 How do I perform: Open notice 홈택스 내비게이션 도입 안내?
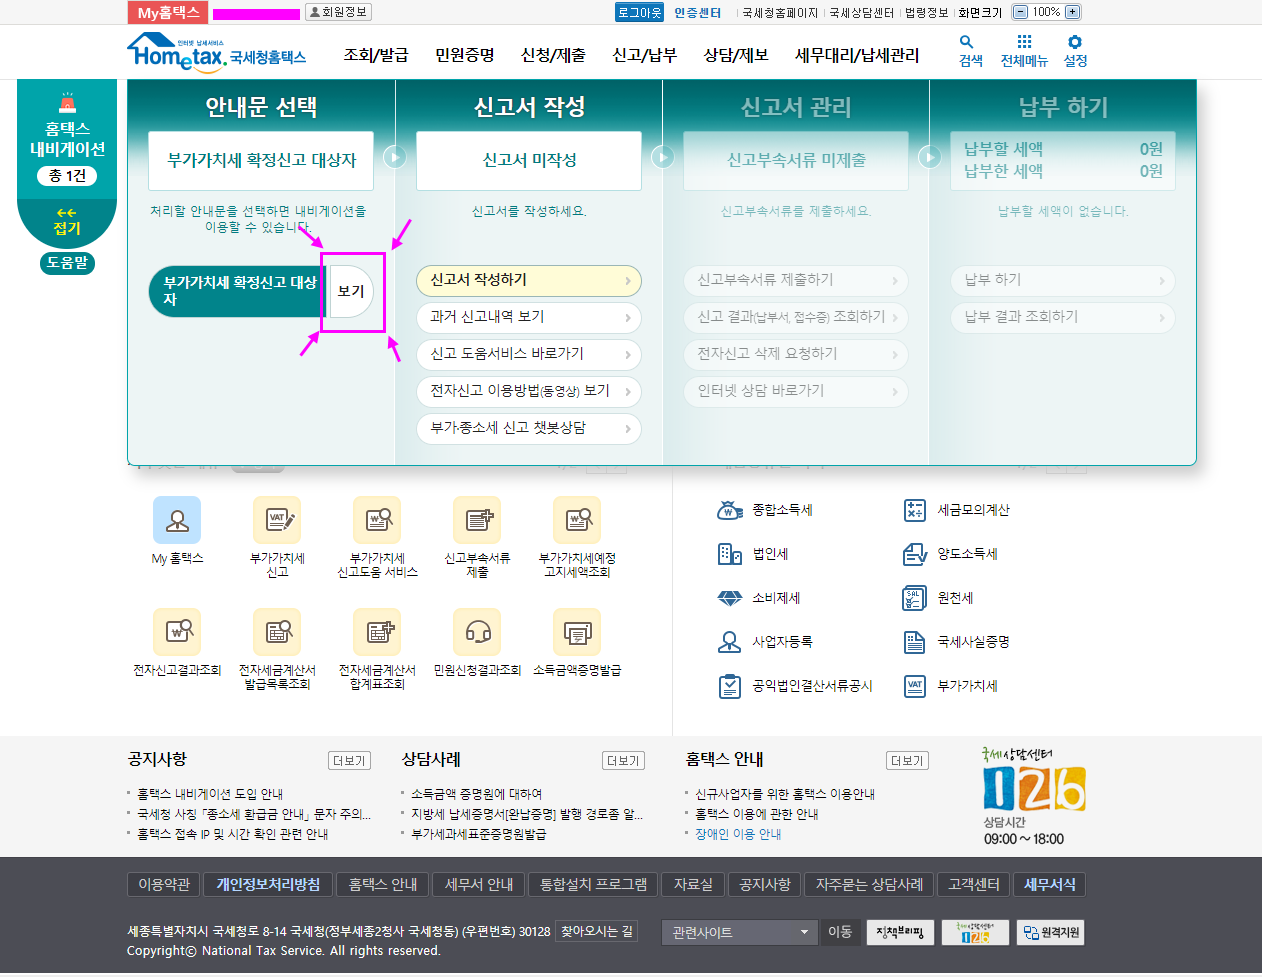[210, 794]
